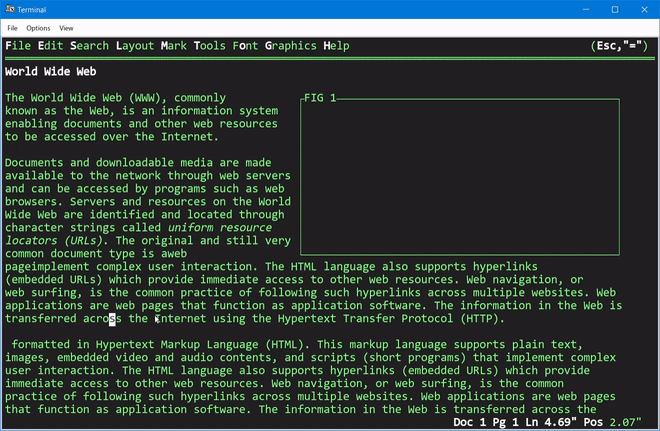Click the italic 'uniform resource' text
This screenshot has height=431, width=660.
click(x=220, y=227)
